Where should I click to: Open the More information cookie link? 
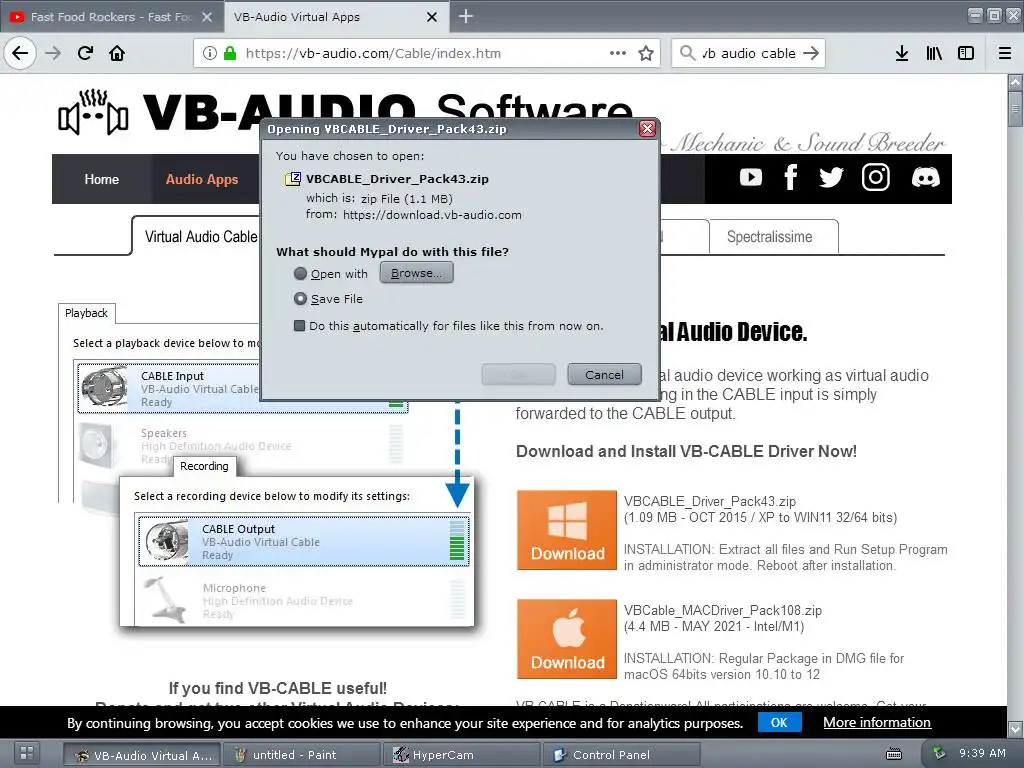[876, 722]
